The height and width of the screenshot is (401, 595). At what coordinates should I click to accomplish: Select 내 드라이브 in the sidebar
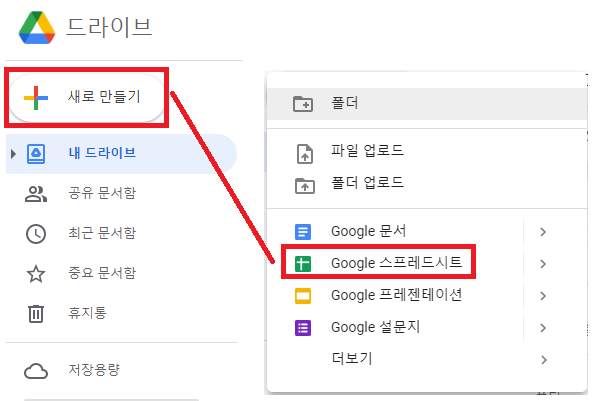click(121, 154)
